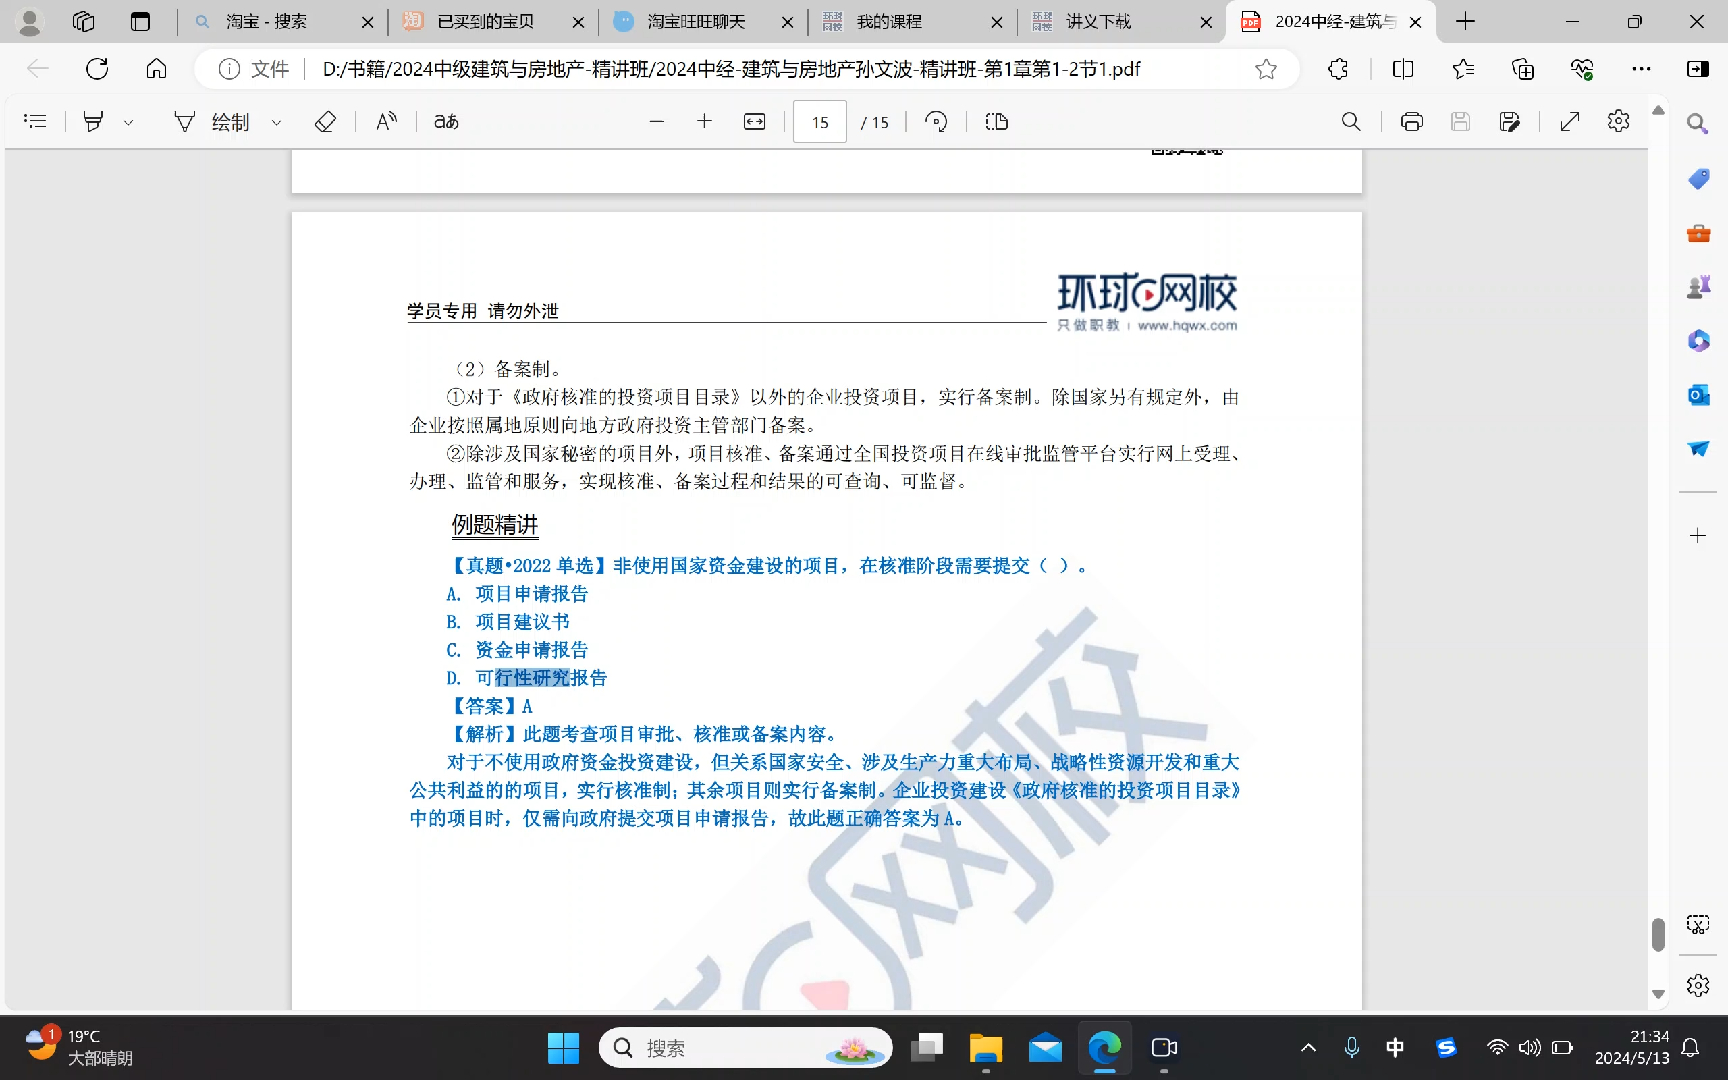This screenshot has height=1080, width=1728.
Task: Open a new browser tab
Action: (x=1465, y=21)
